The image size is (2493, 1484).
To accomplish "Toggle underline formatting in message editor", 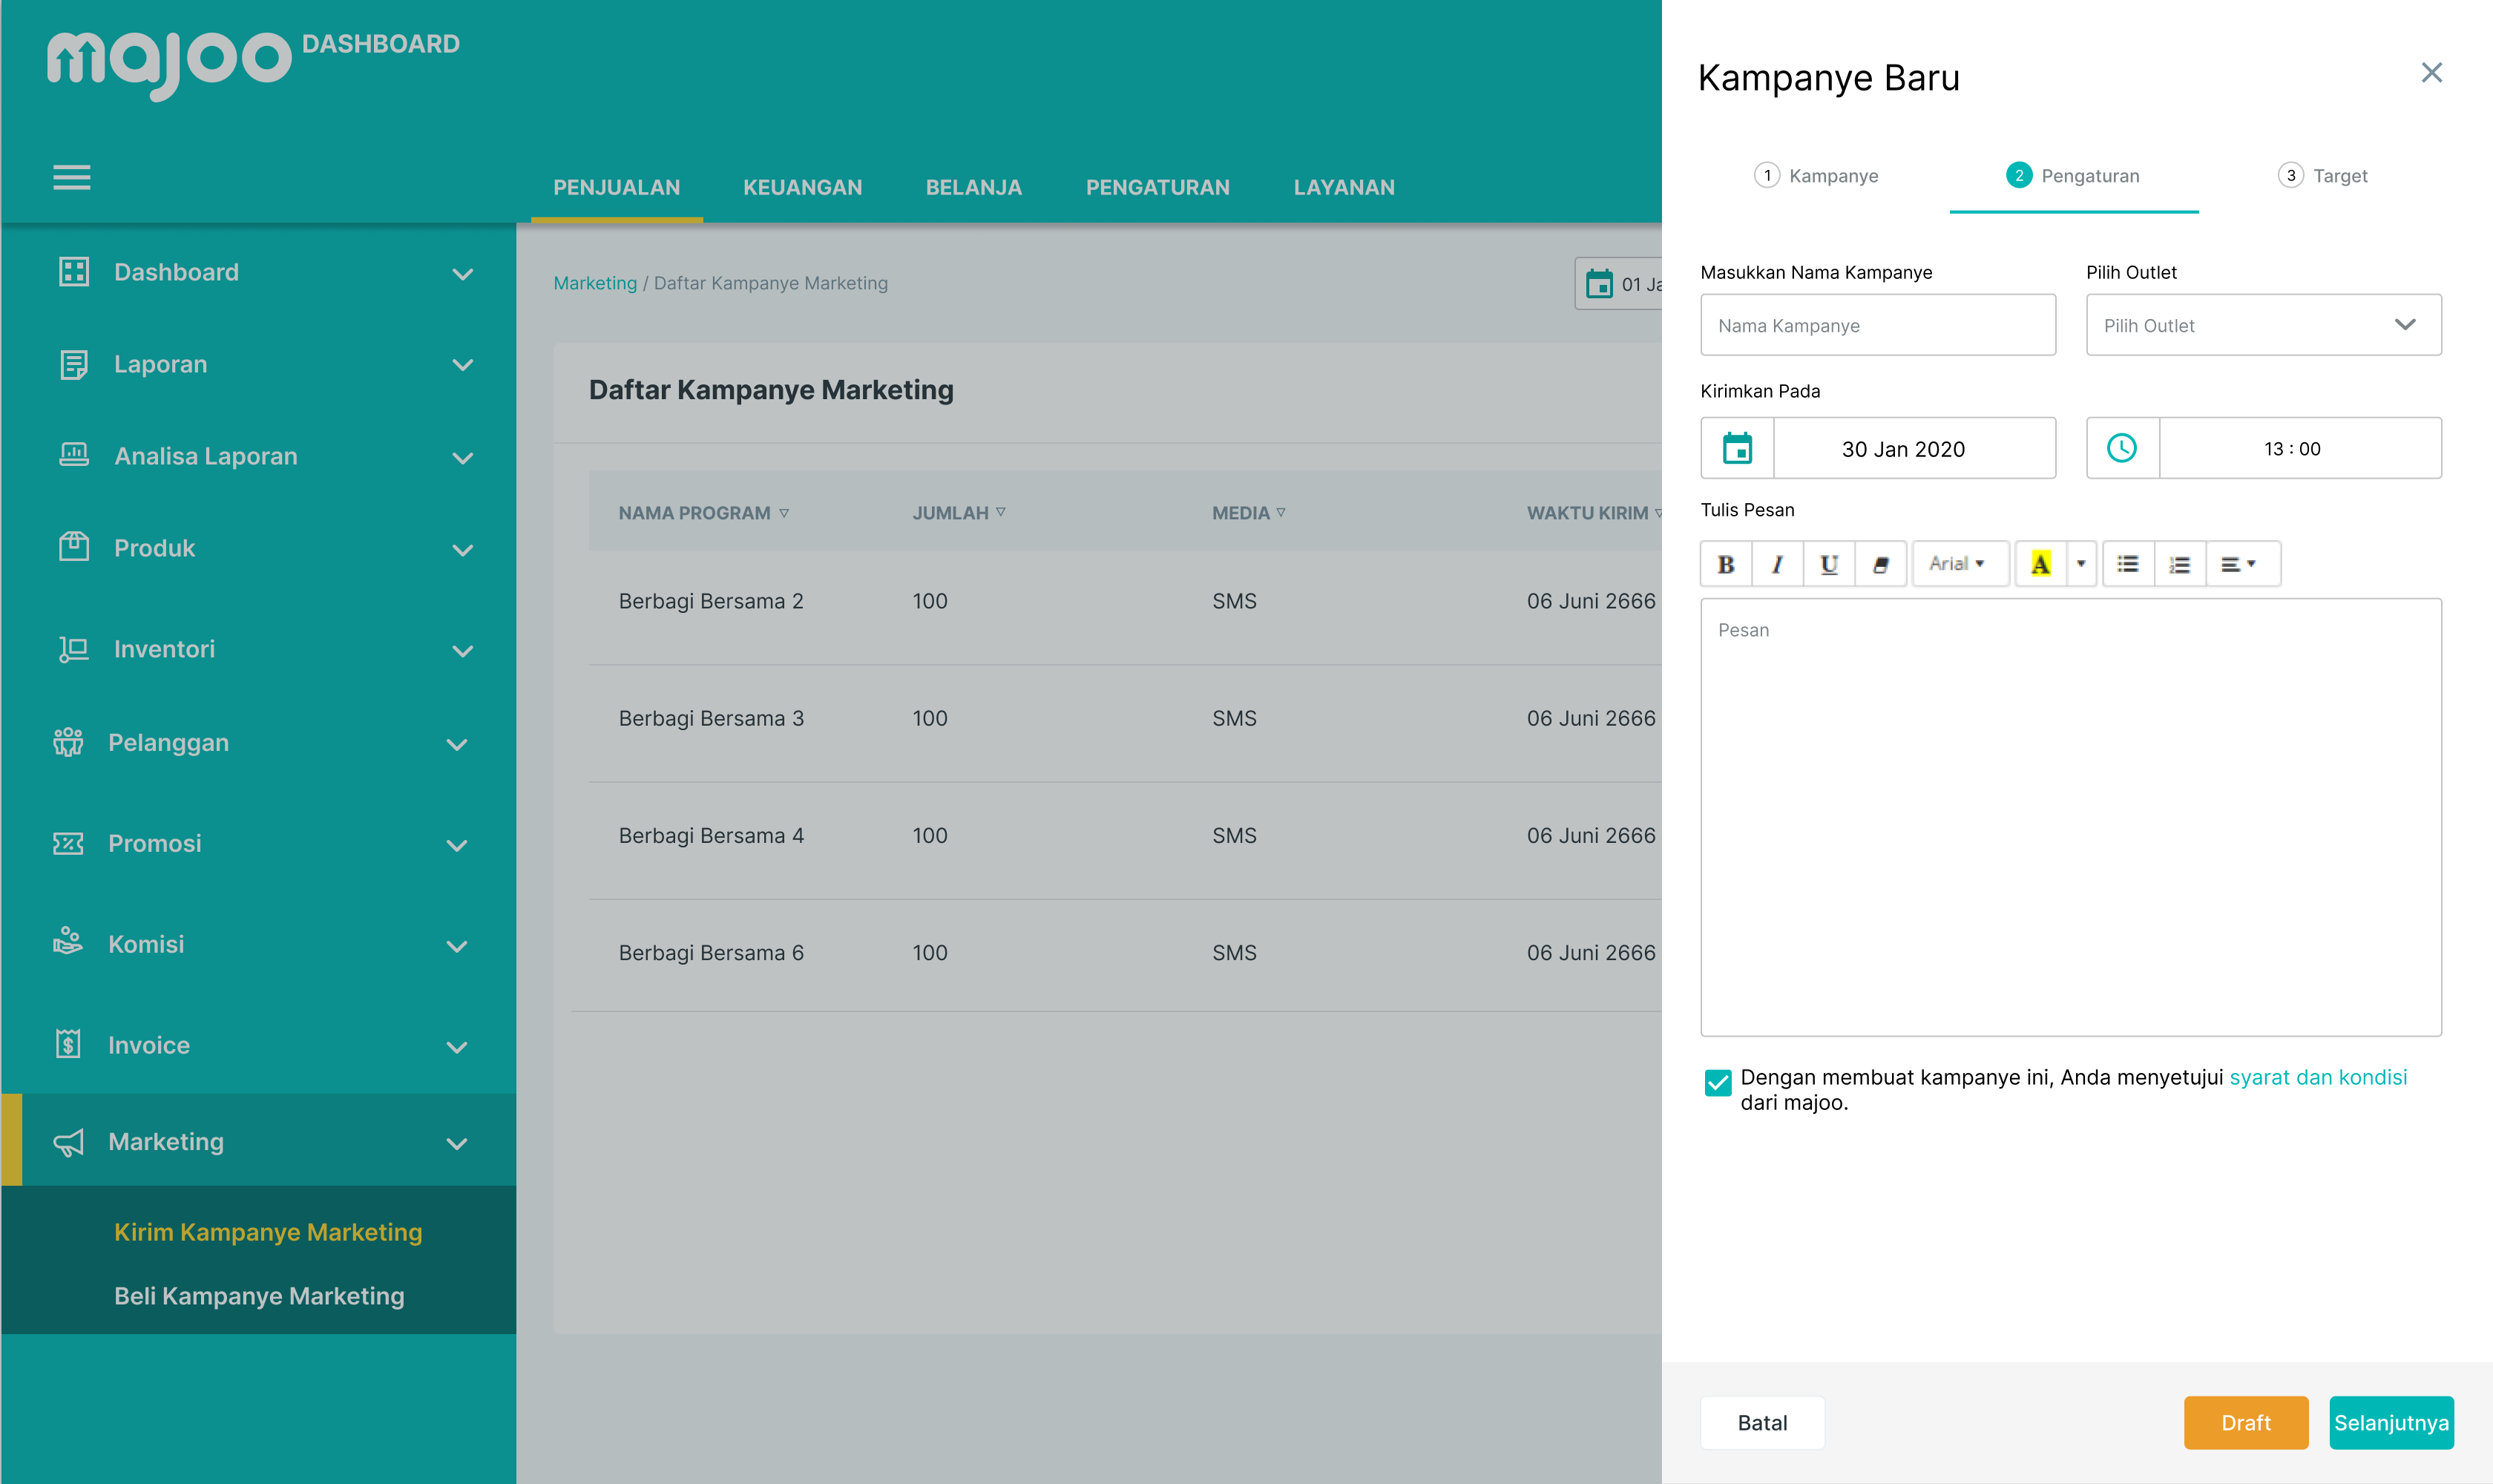I will point(1829,564).
